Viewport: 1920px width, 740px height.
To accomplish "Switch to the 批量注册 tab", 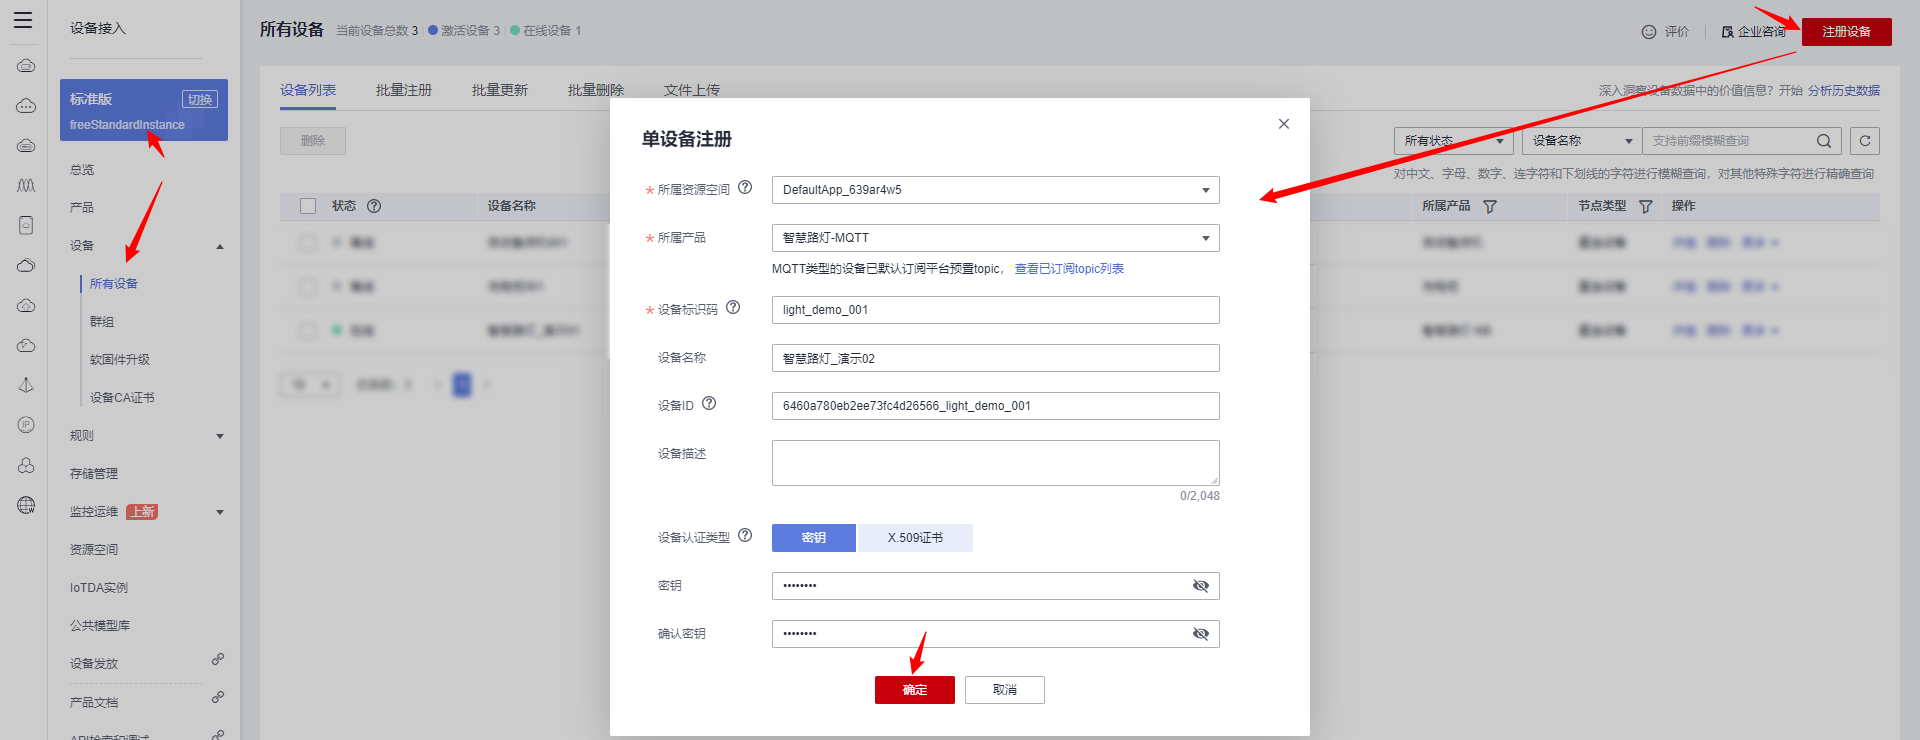I will point(404,90).
